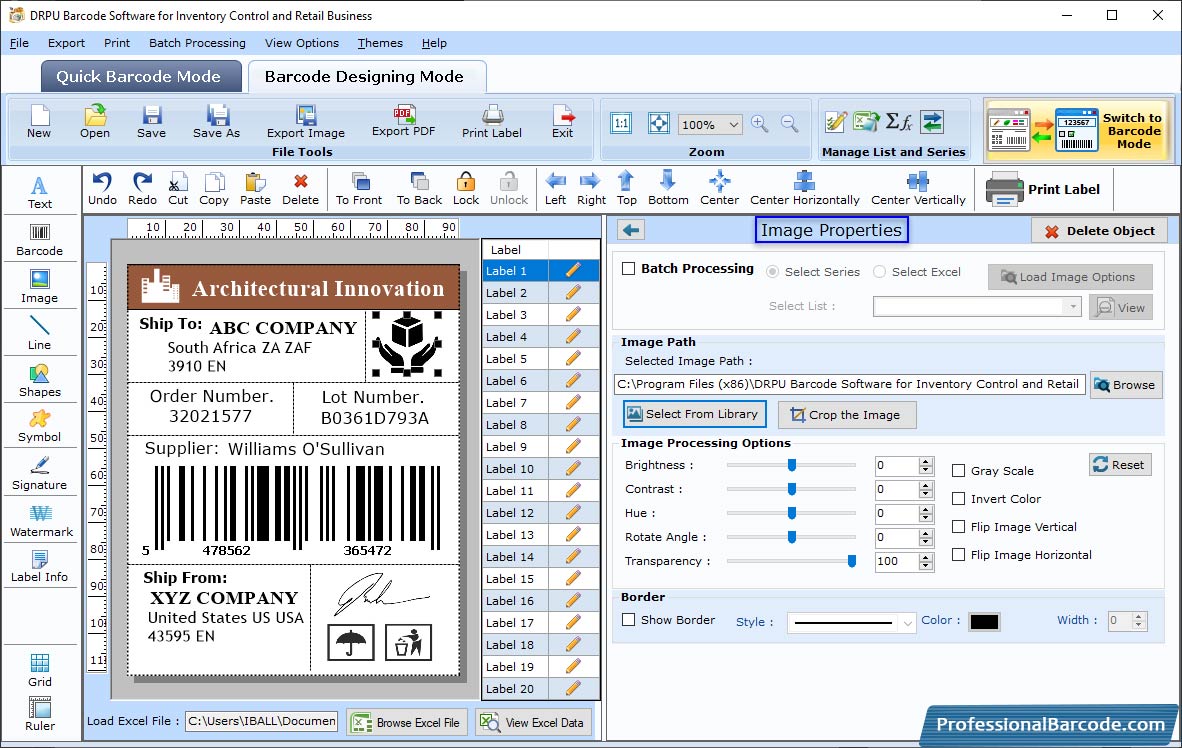Add a Watermark to the label

pos(41,521)
